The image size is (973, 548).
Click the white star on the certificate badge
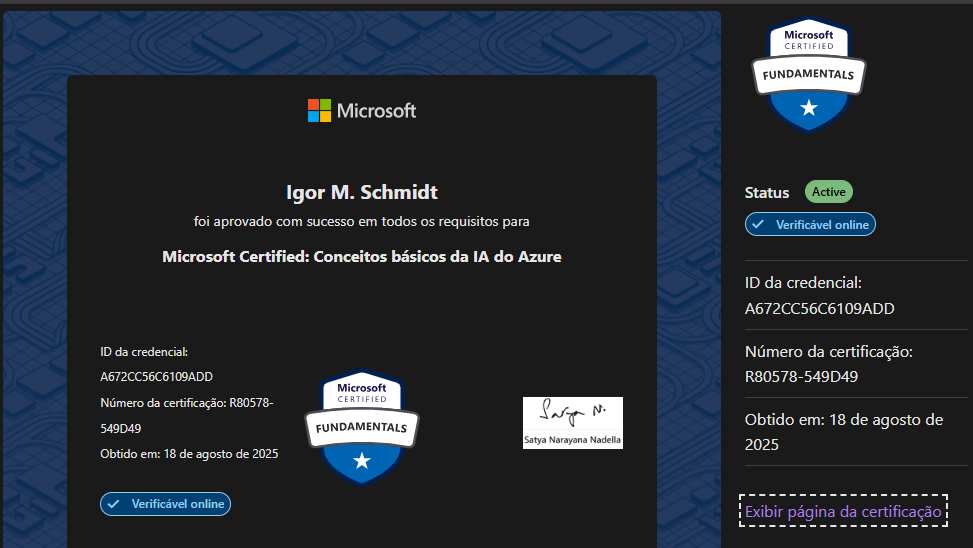(x=362, y=460)
